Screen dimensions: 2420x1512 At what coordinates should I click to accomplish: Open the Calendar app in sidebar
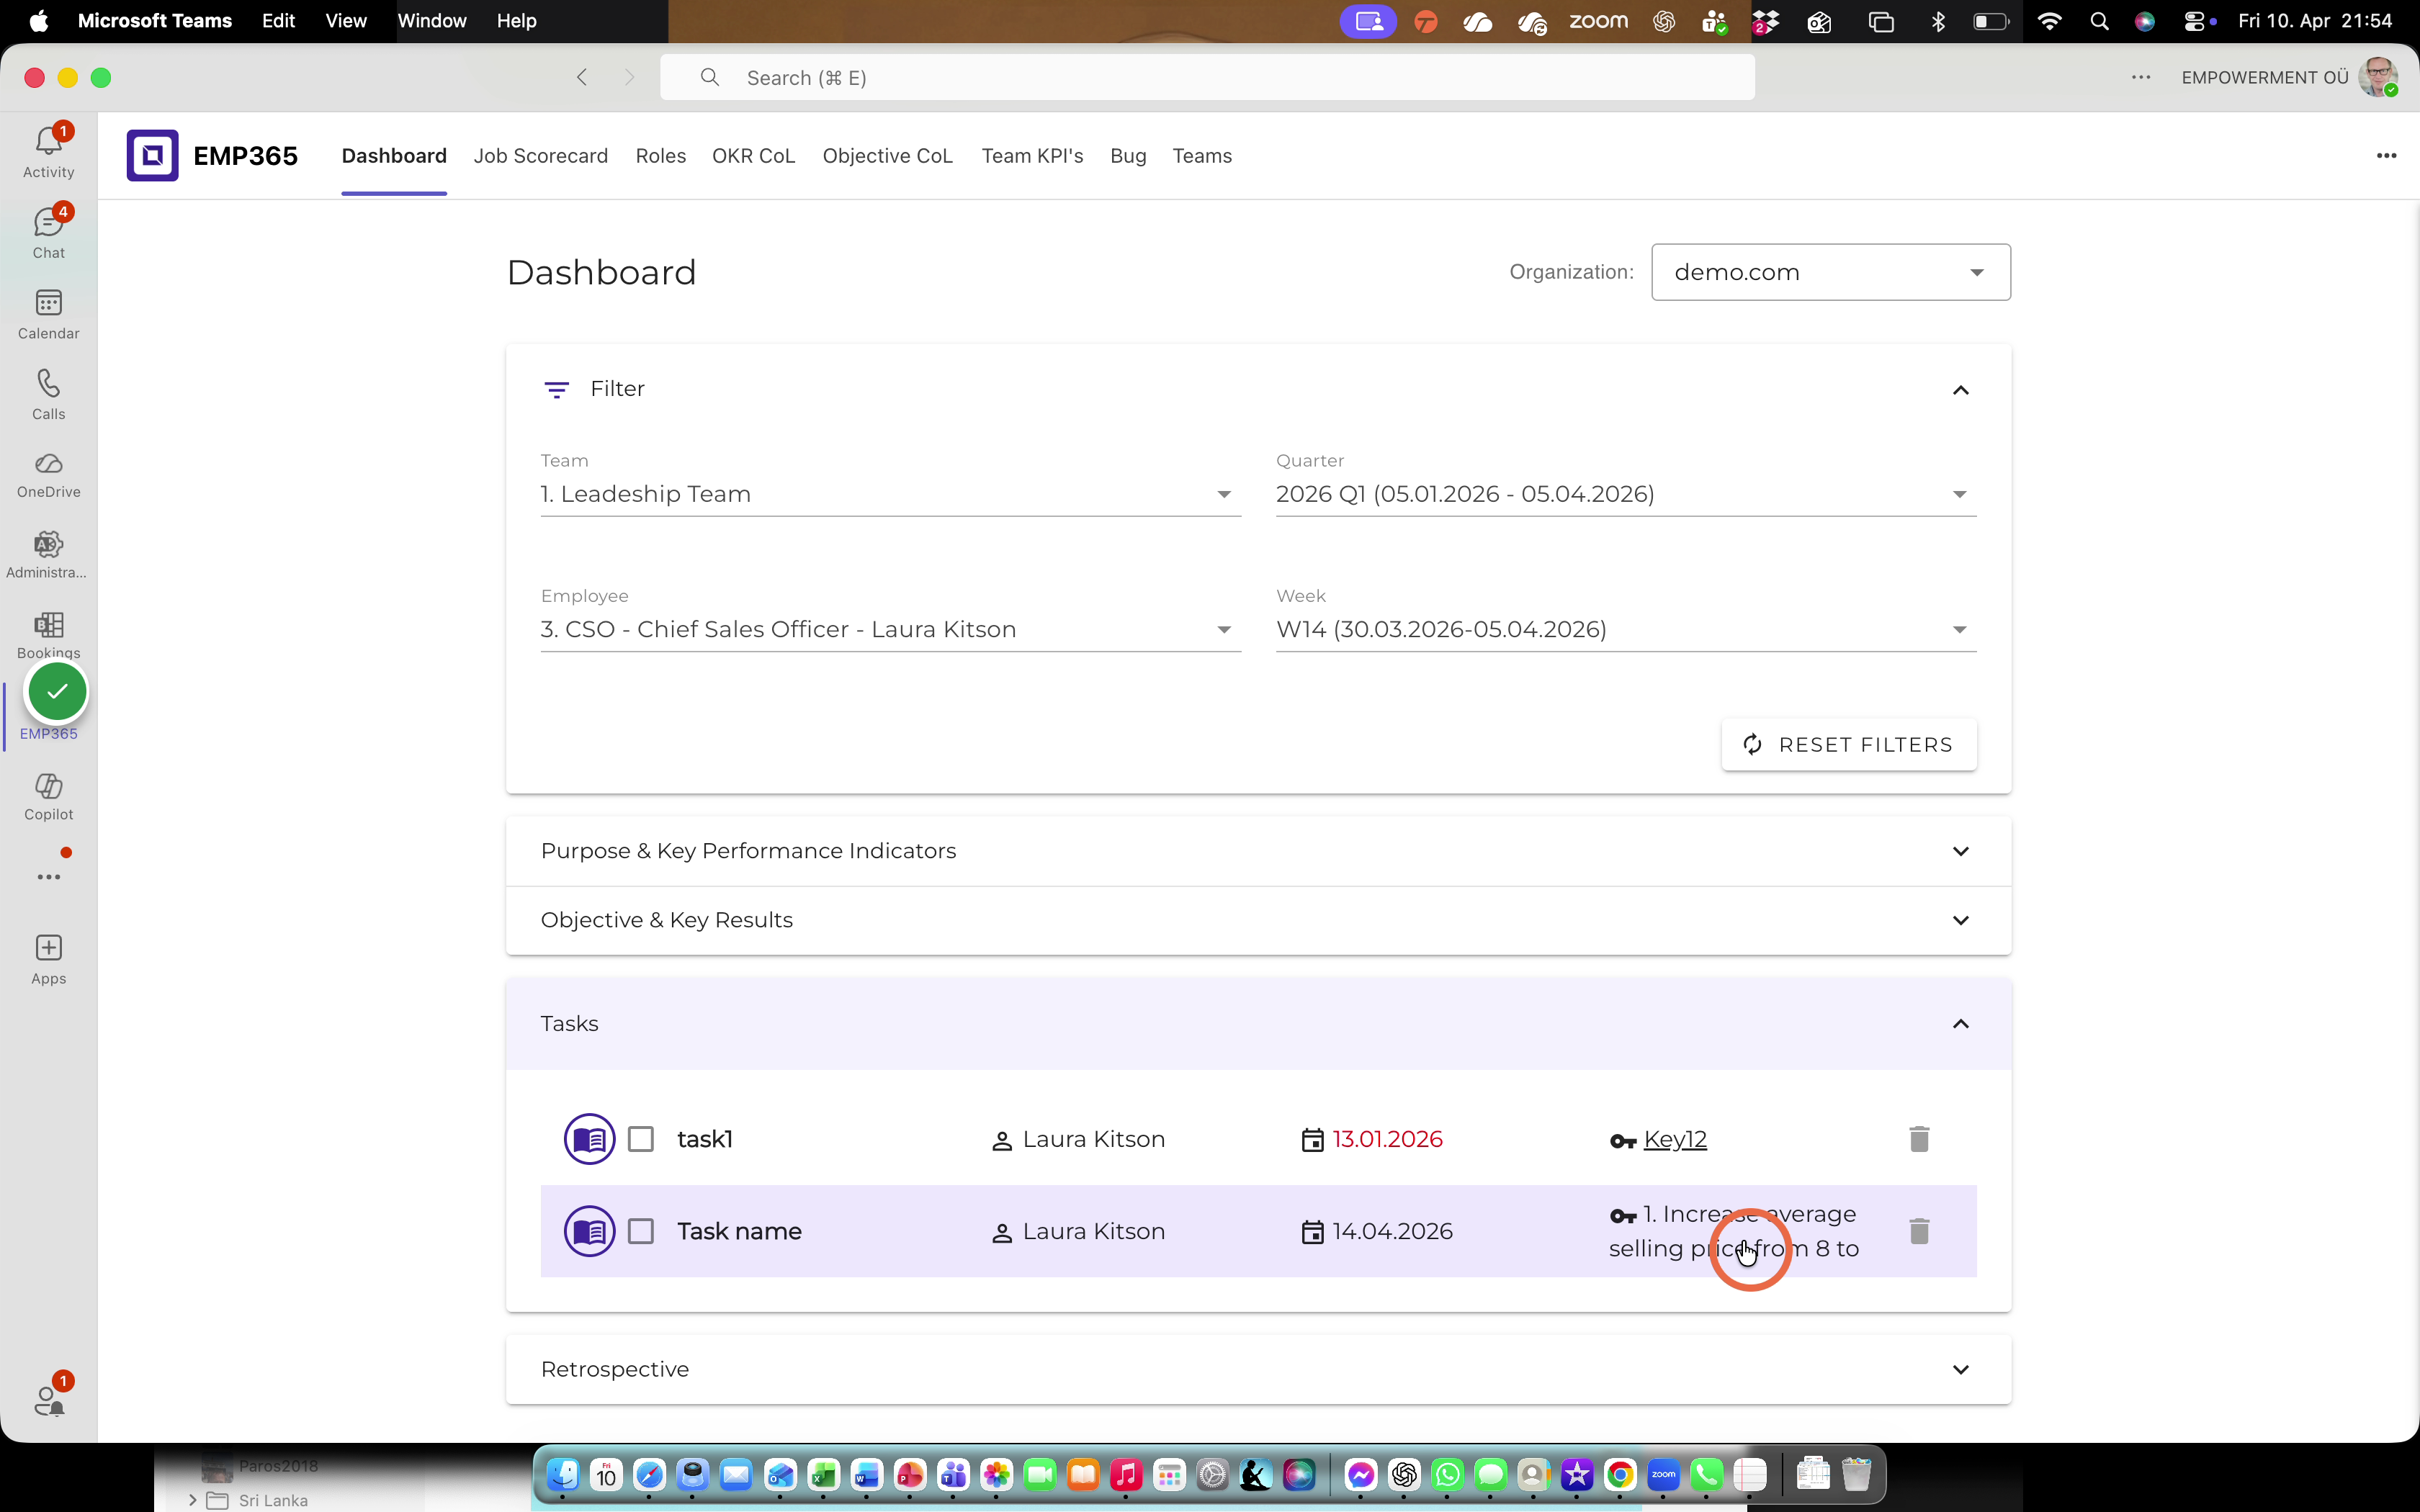(x=48, y=314)
